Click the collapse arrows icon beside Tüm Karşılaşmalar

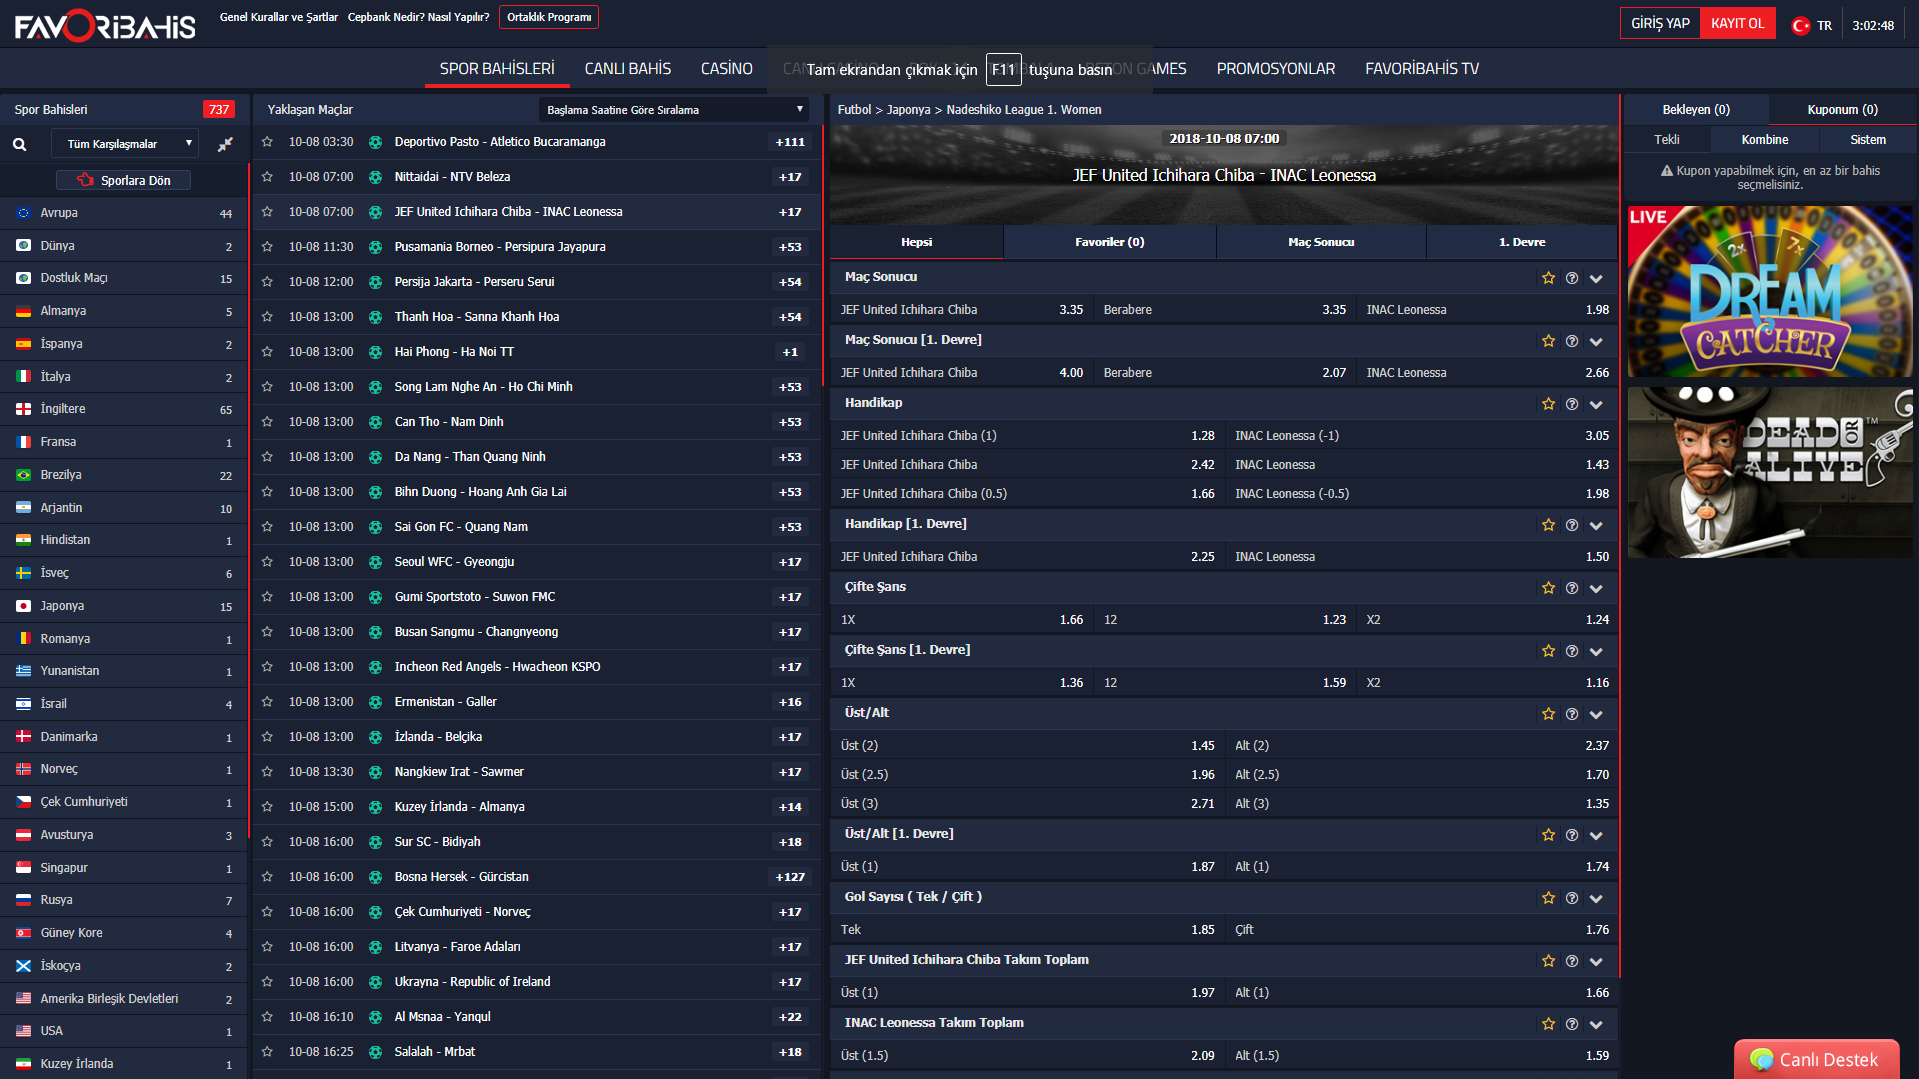tap(225, 144)
